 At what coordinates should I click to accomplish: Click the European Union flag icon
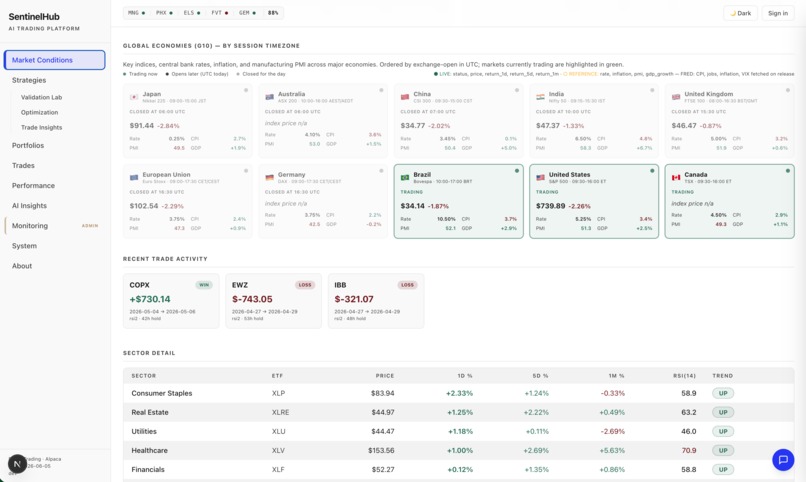134,177
